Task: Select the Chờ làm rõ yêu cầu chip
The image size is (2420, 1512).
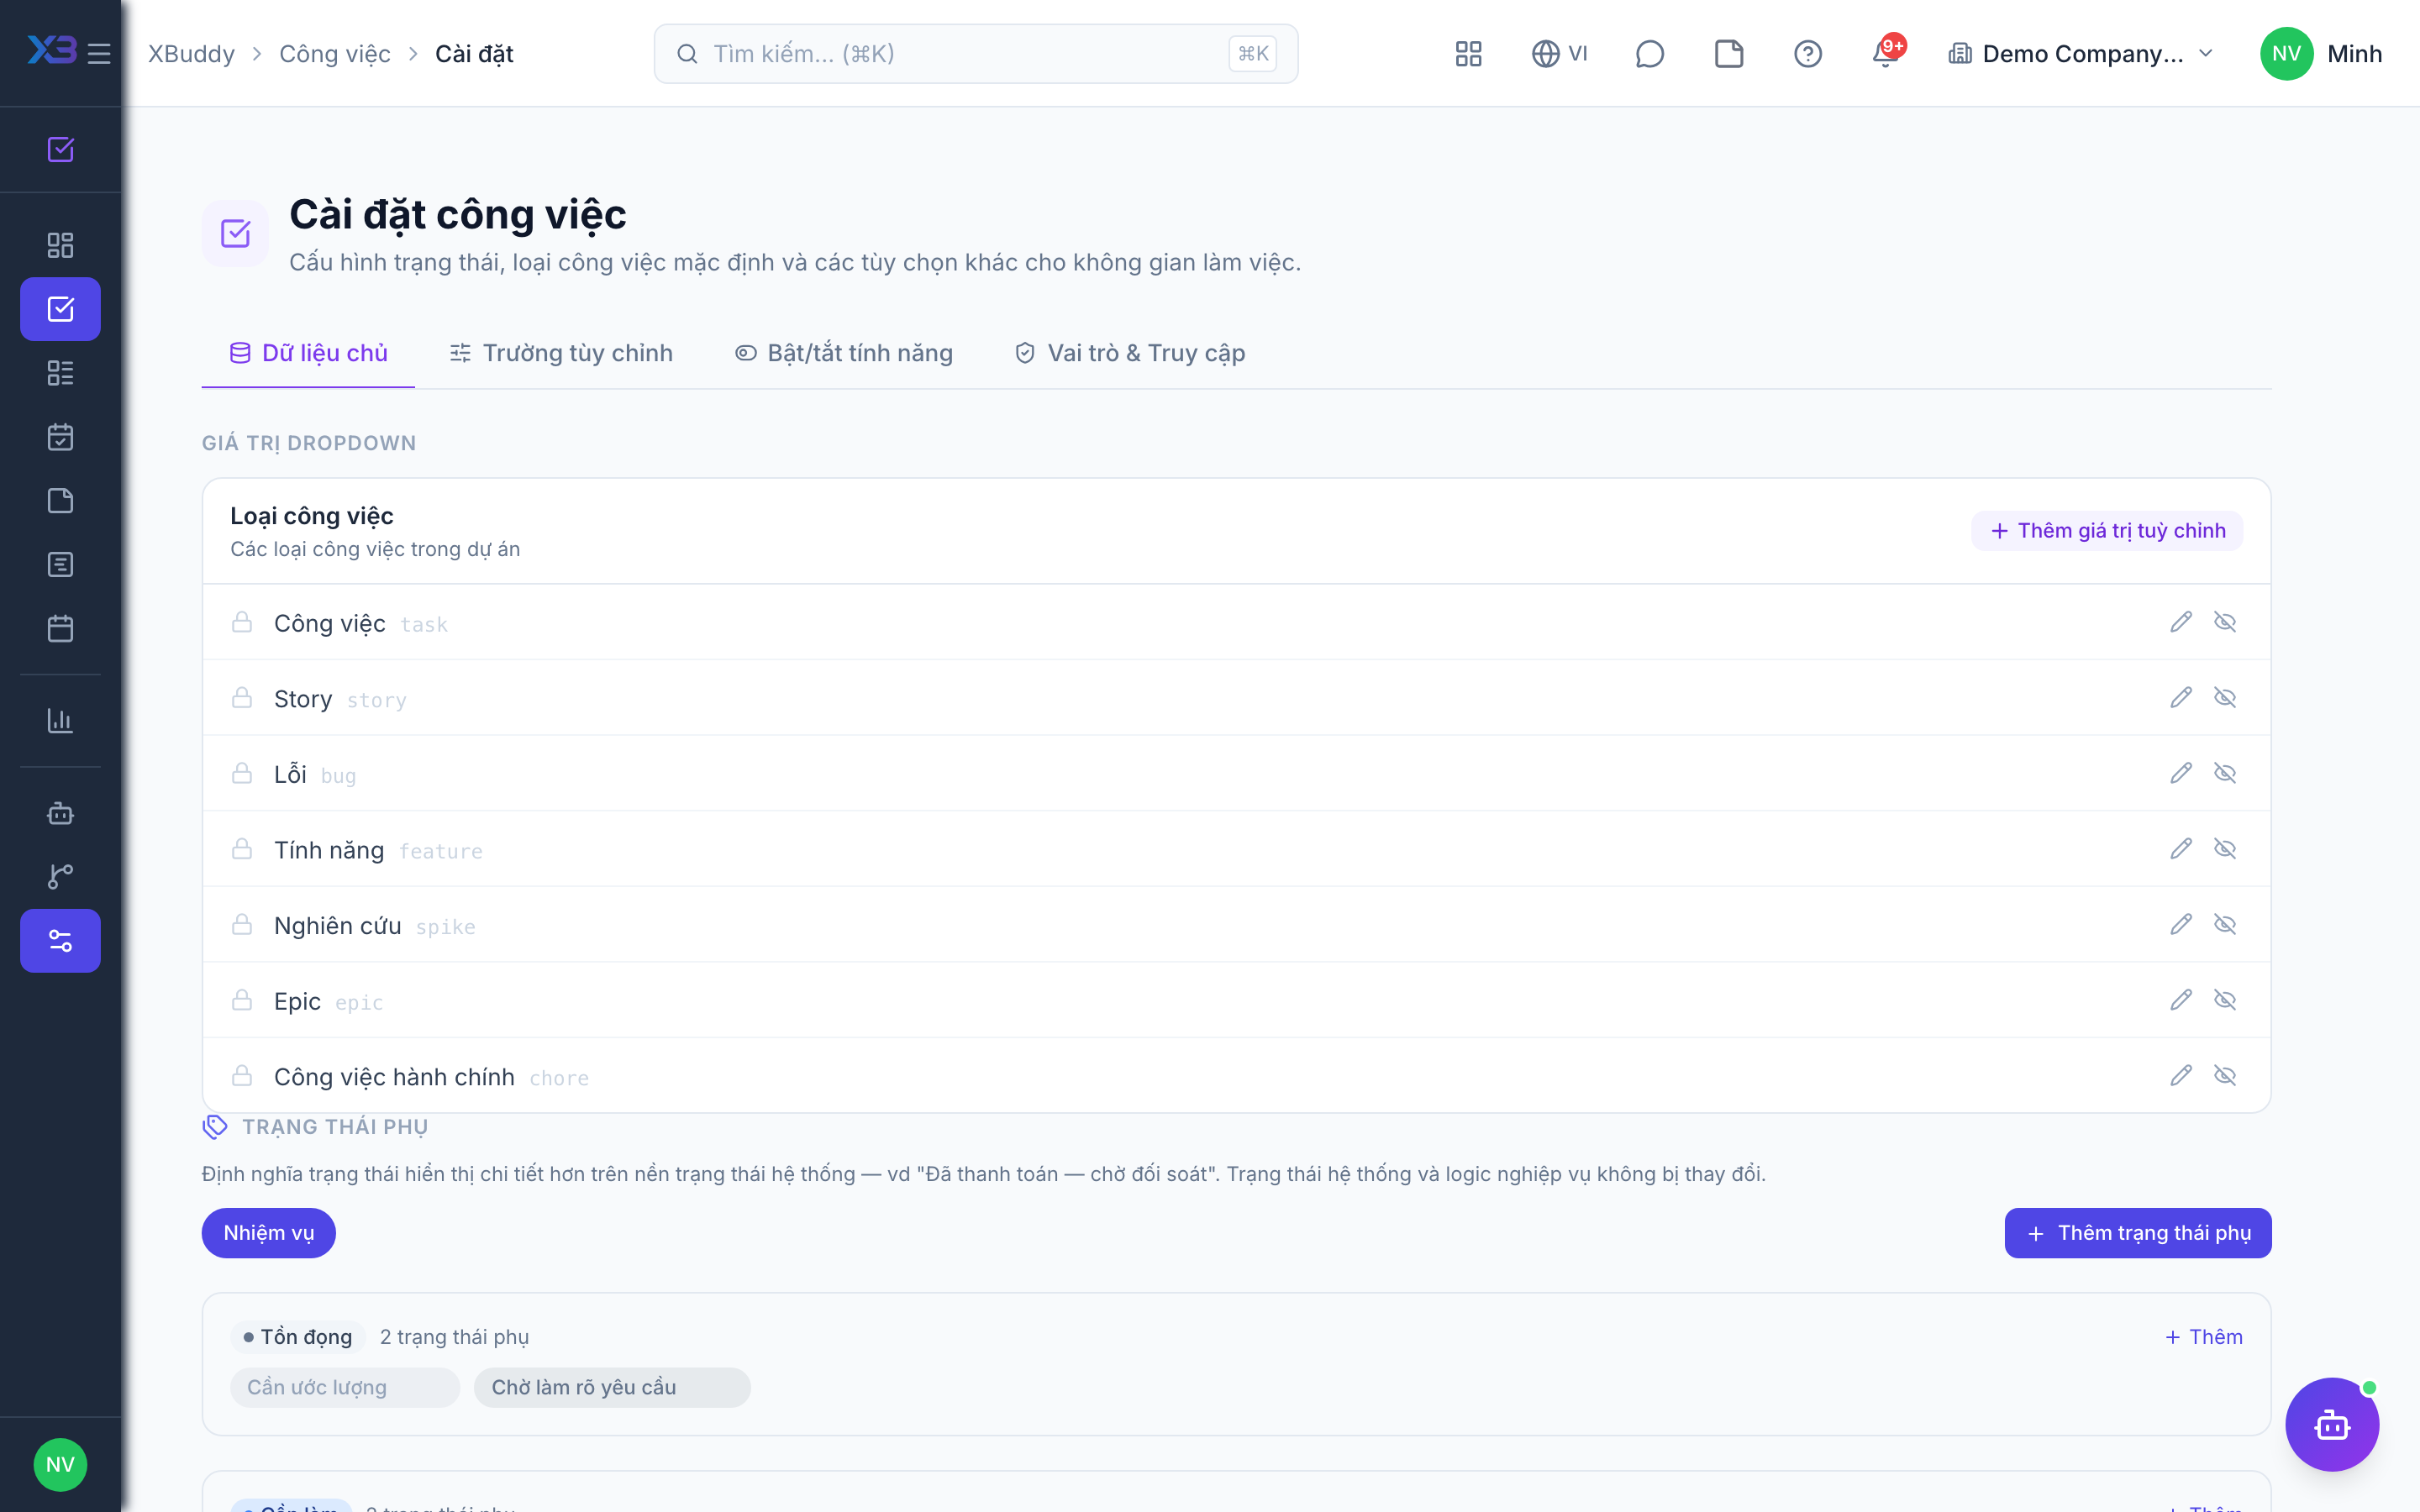Action: tap(612, 1387)
